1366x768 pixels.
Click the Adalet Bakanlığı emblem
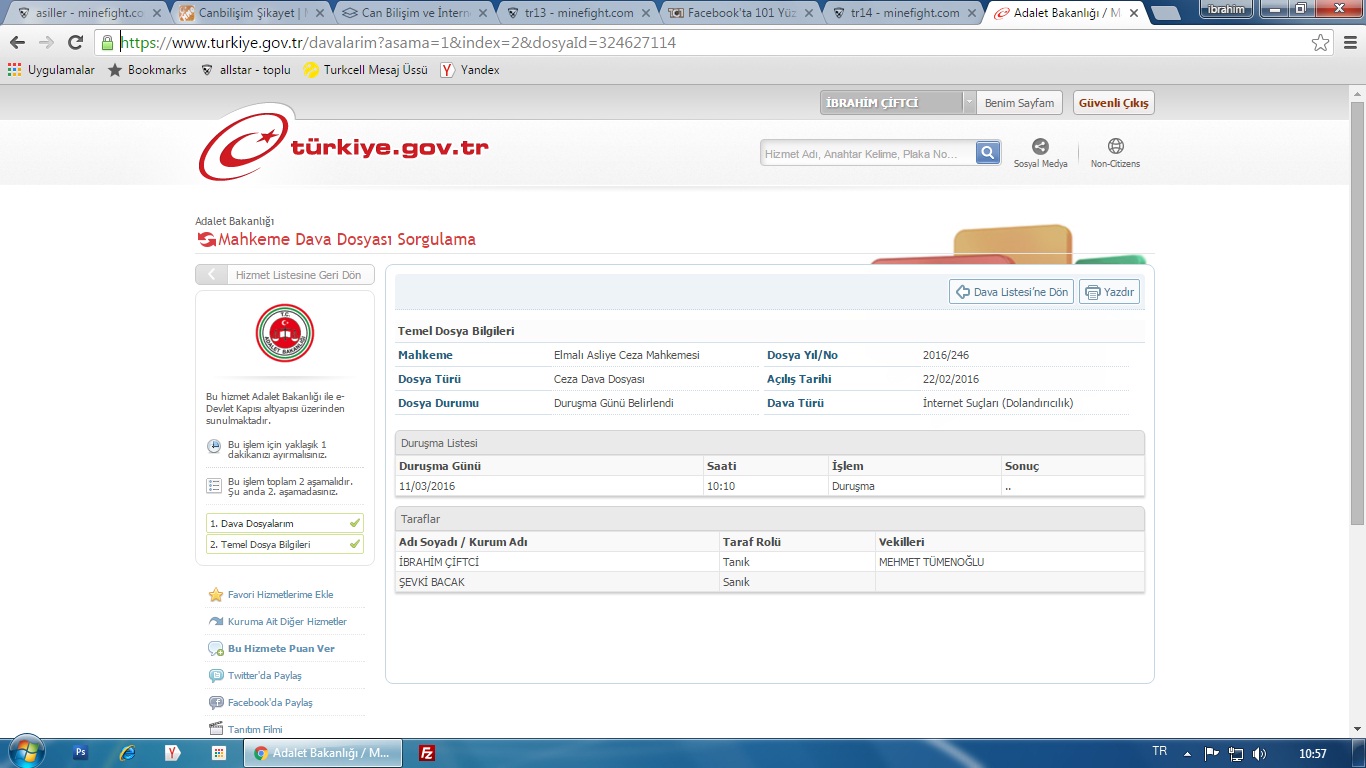(285, 333)
